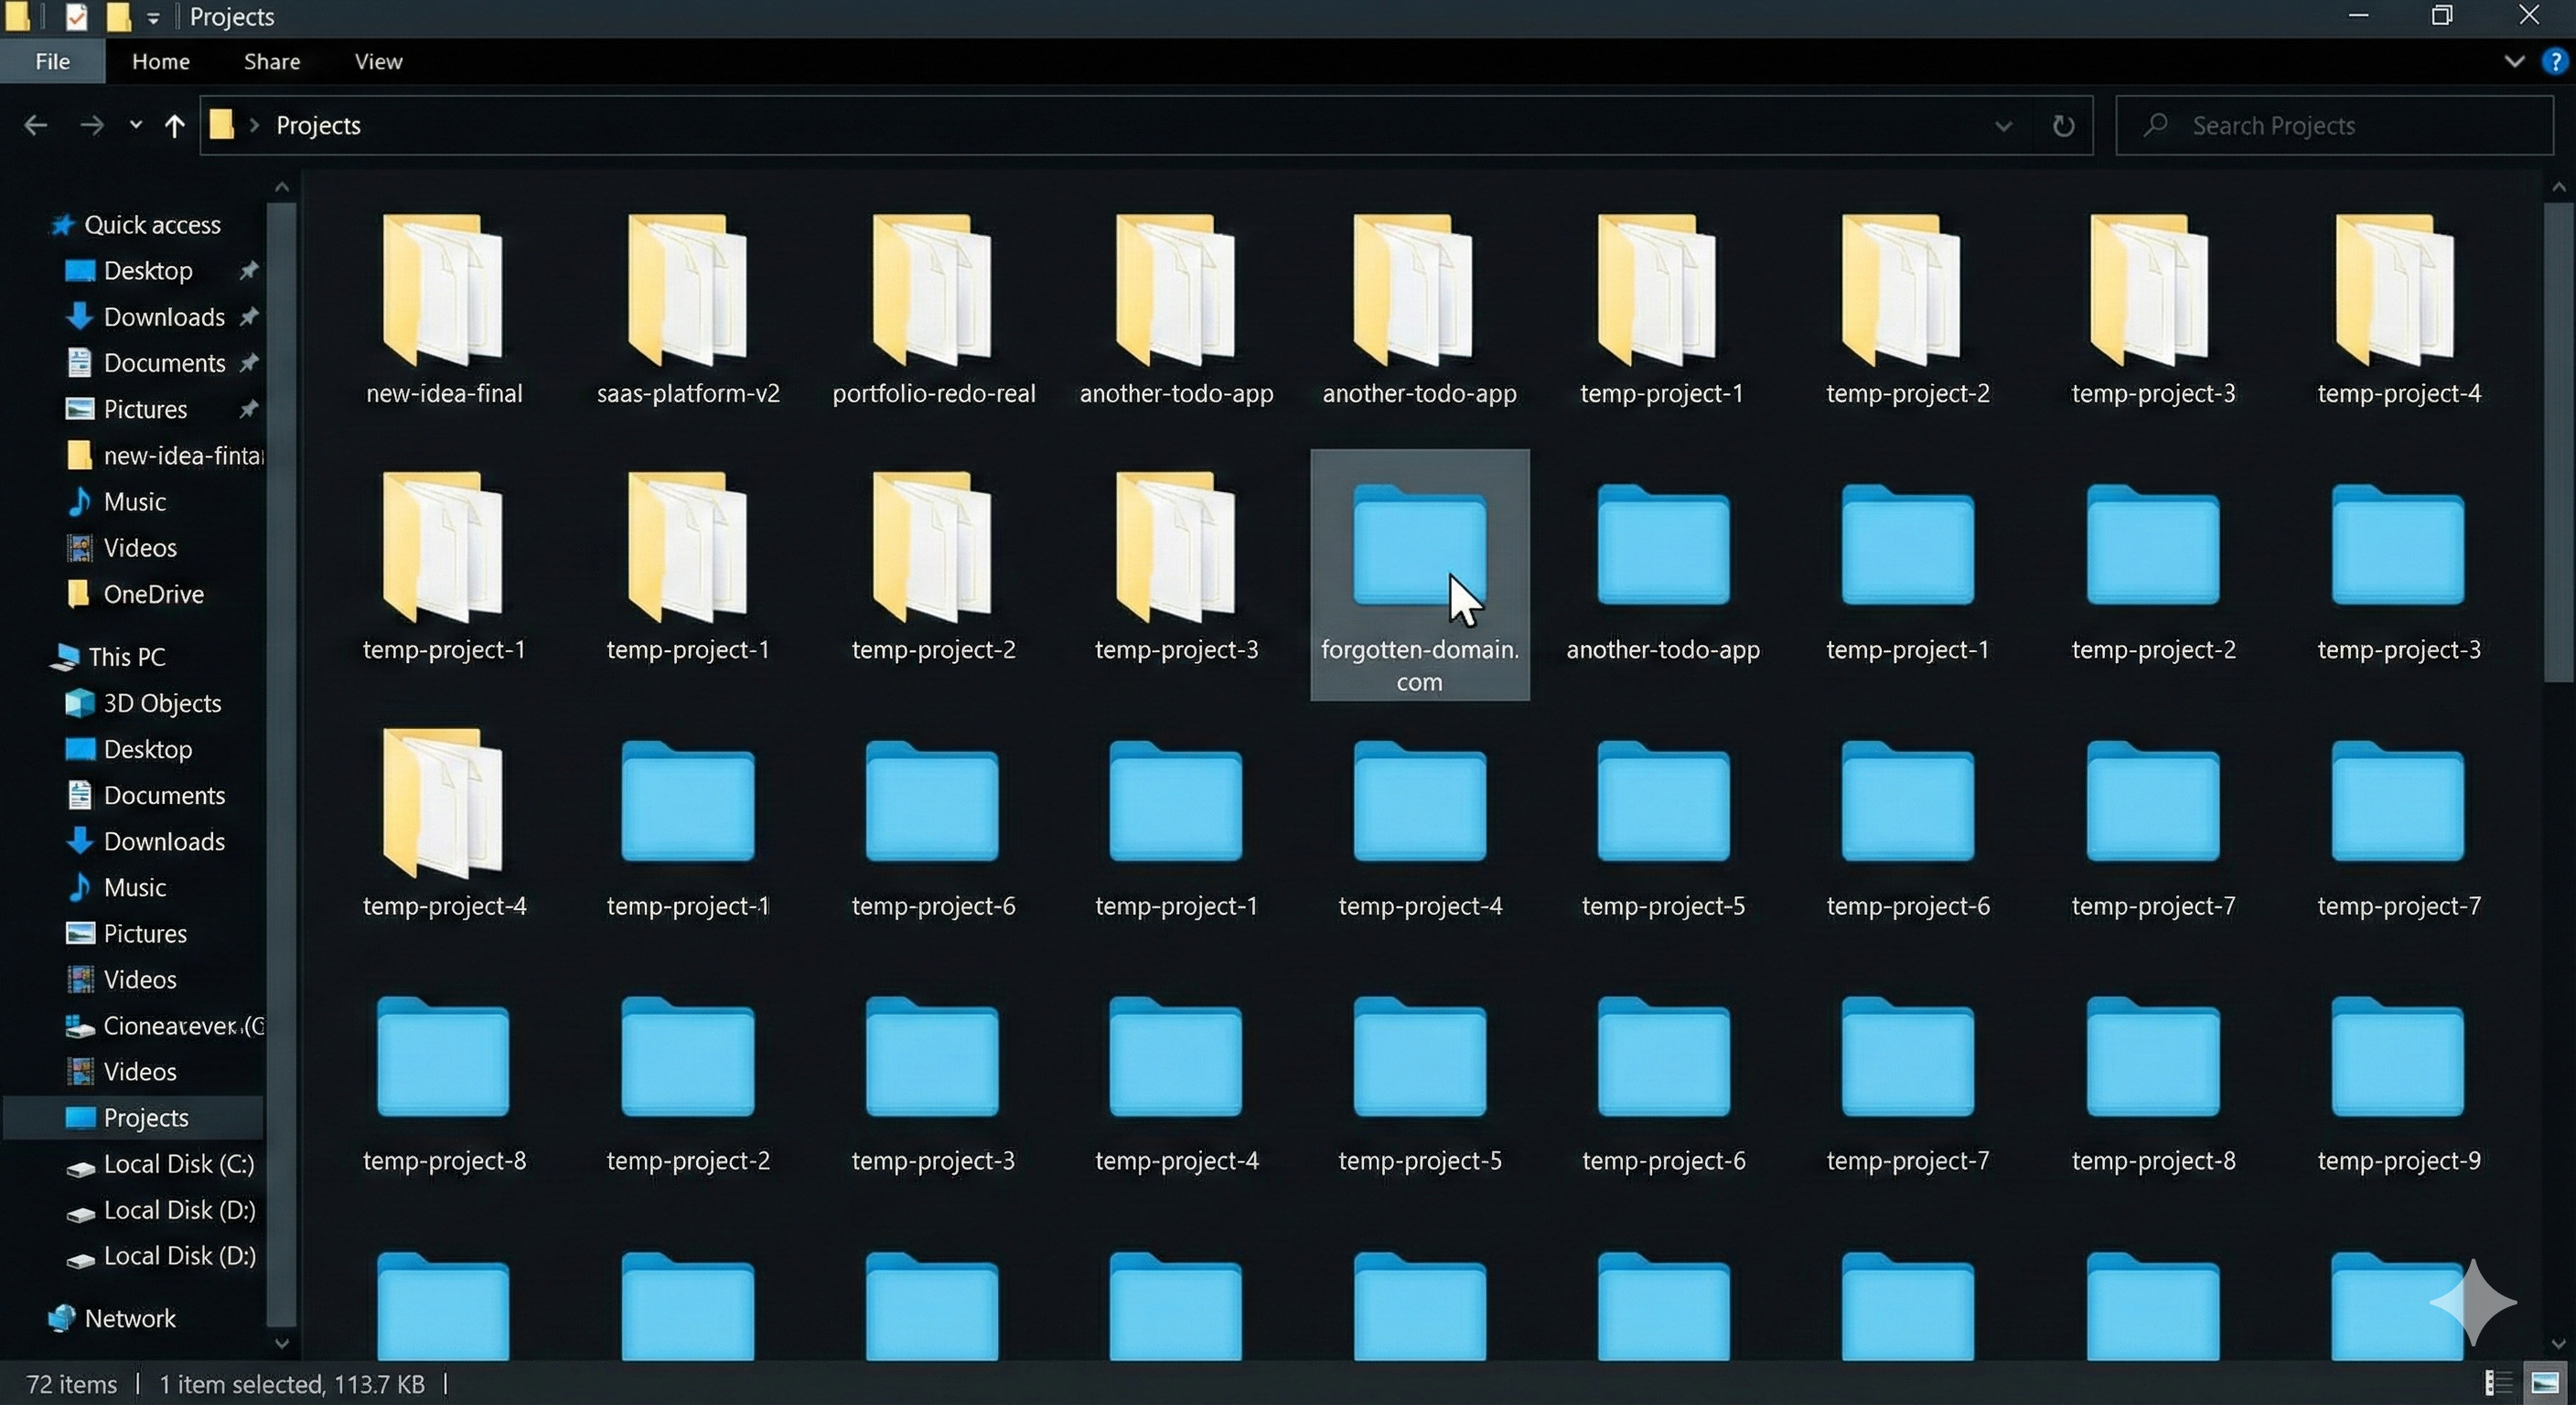Expand the ribbon with the top-right chevron

tap(2515, 61)
